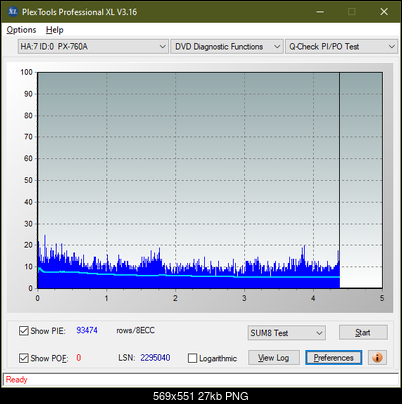Open the Q-Check PI/PO Test dropdown
402x404 pixels.
pos(341,47)
